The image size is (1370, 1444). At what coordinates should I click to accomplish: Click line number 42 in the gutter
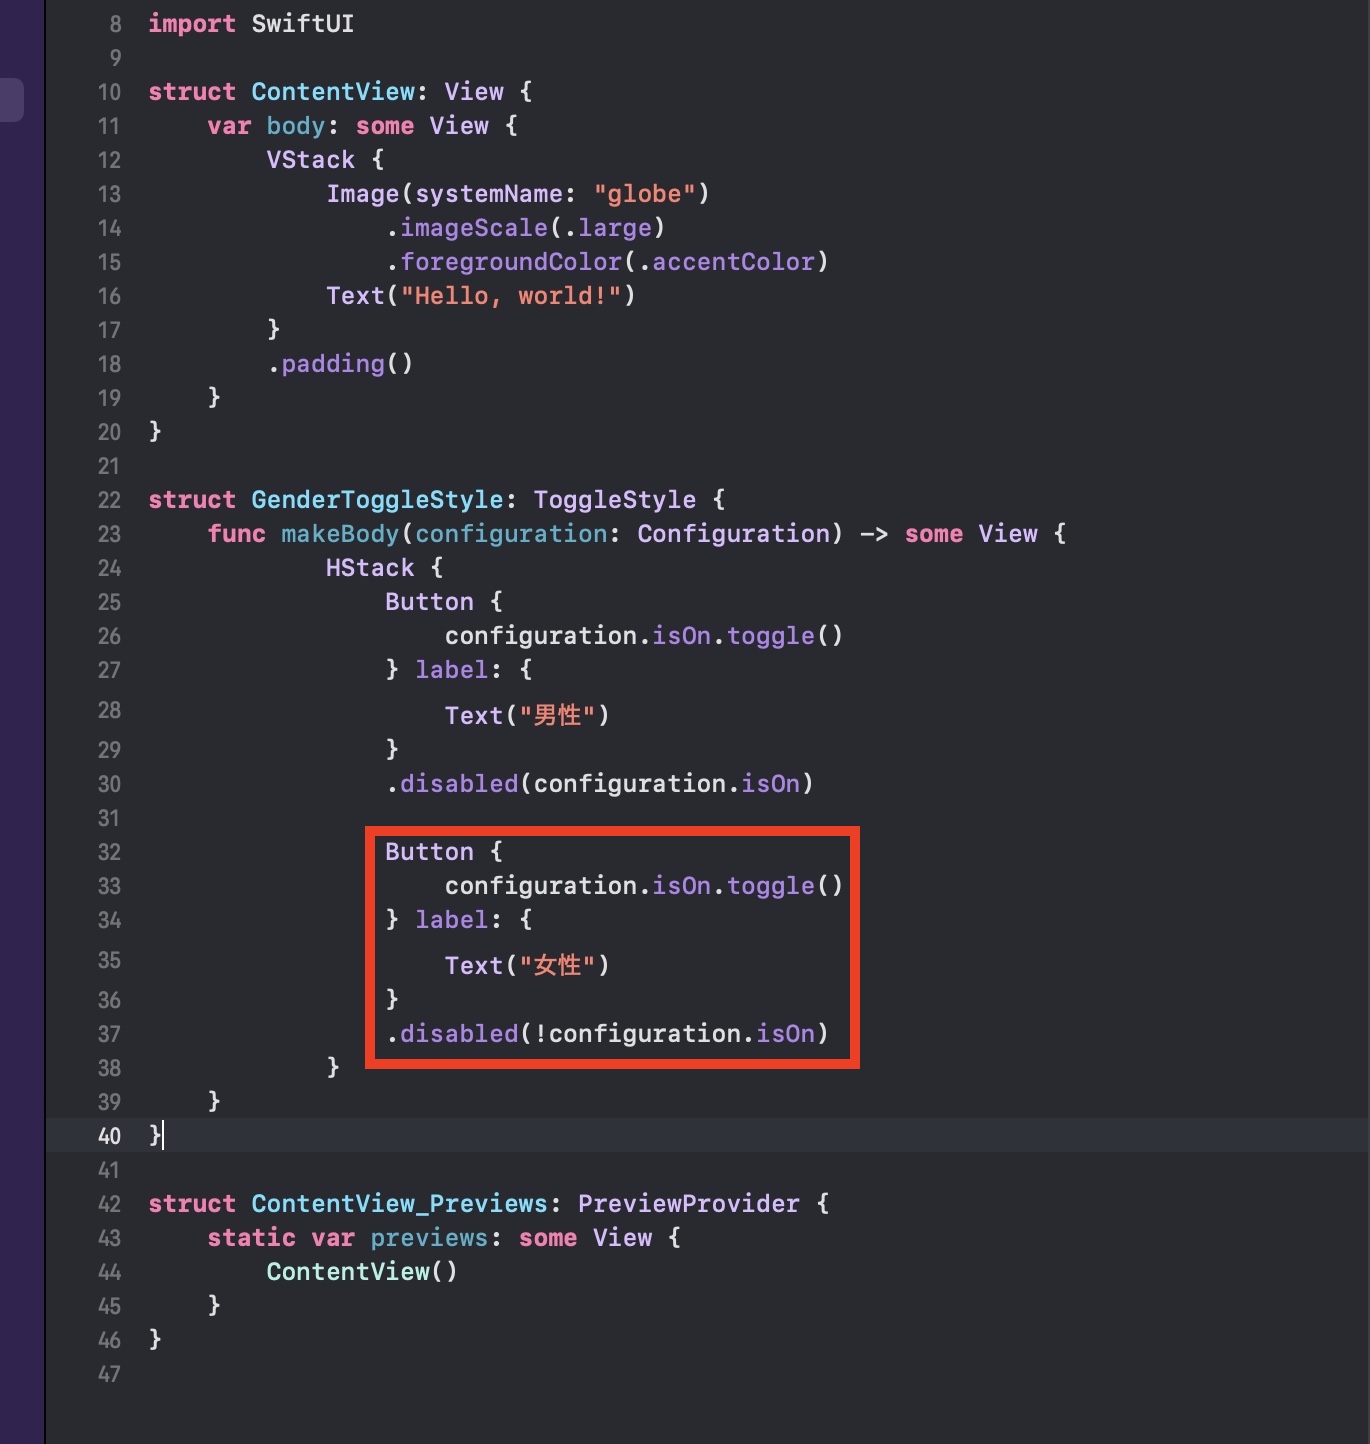point(109,1204)
